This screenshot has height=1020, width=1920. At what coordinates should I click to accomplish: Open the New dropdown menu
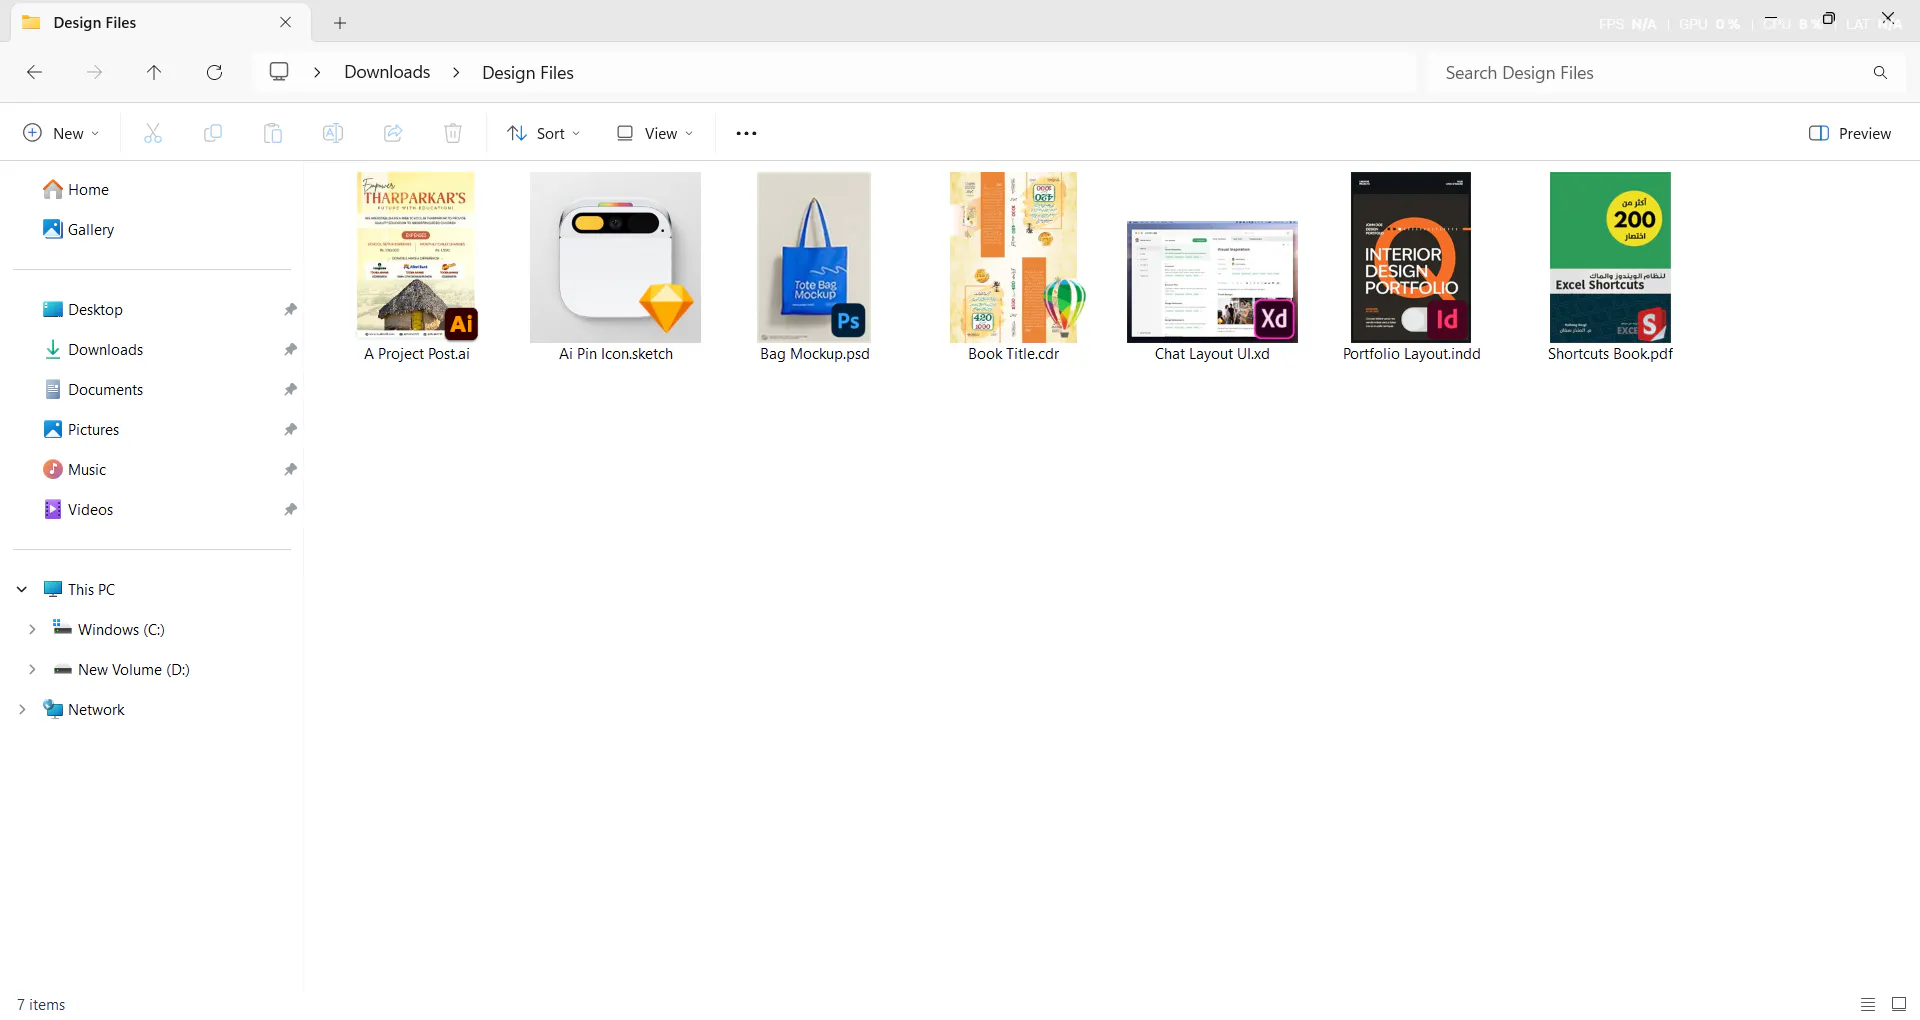(x=61, y=133)
